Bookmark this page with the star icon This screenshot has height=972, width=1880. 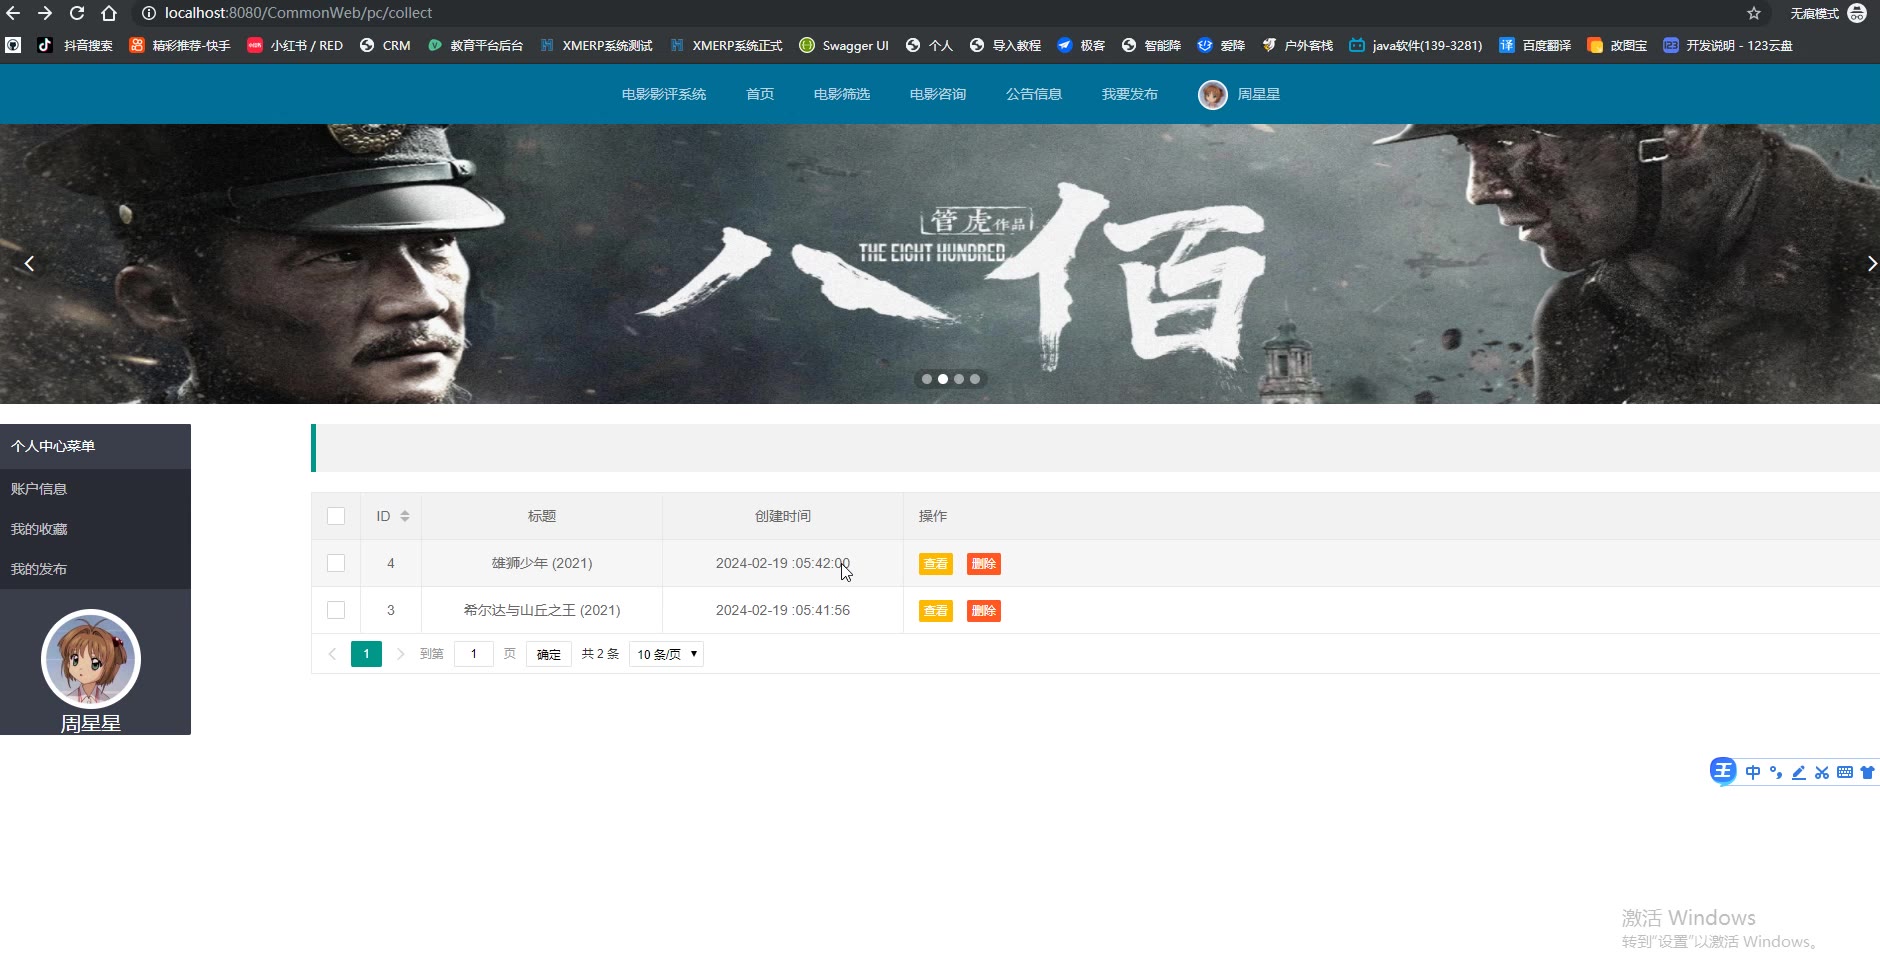click(x=1753, y=13)
